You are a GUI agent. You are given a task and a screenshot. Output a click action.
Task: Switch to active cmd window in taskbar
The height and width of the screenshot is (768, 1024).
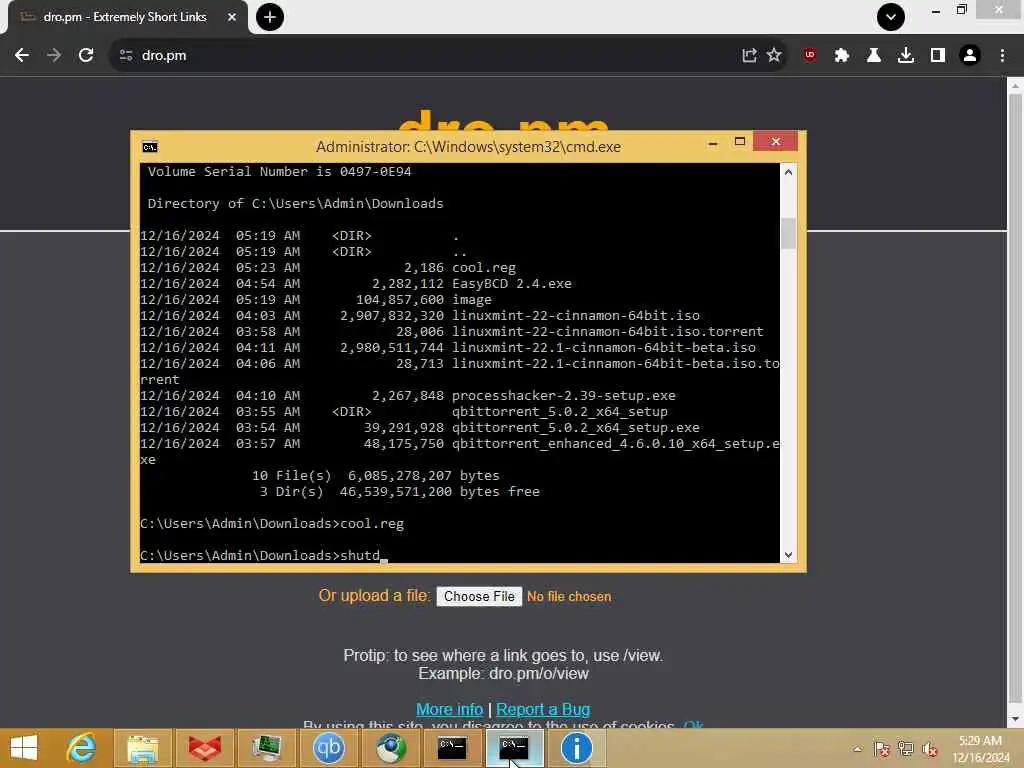click(x=514, y=748)
